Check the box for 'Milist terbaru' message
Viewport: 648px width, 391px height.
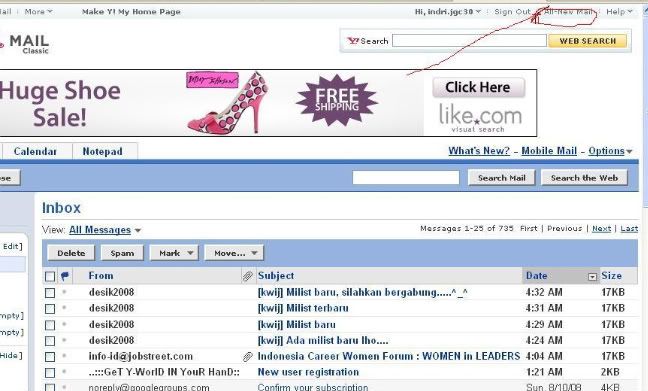50,309
